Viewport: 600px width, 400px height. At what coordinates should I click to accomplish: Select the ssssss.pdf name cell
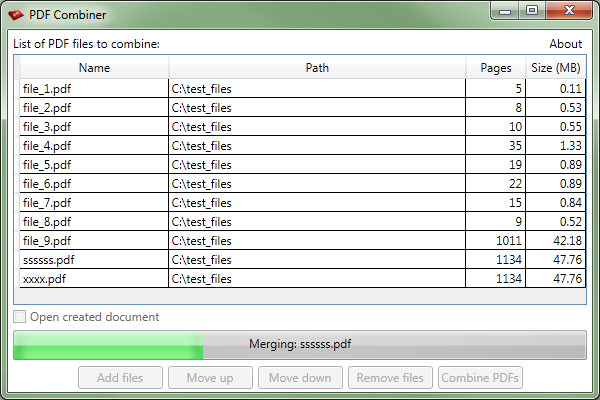tap(94, 260)
